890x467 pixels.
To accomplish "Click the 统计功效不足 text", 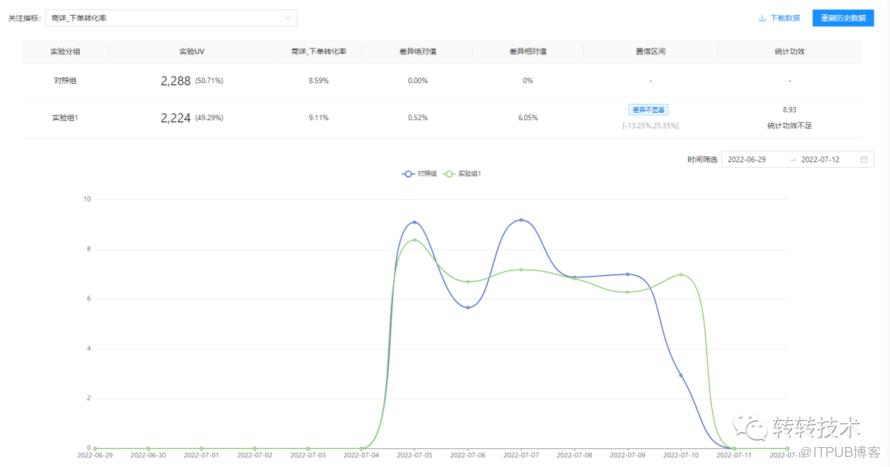I will pos(790,125).
